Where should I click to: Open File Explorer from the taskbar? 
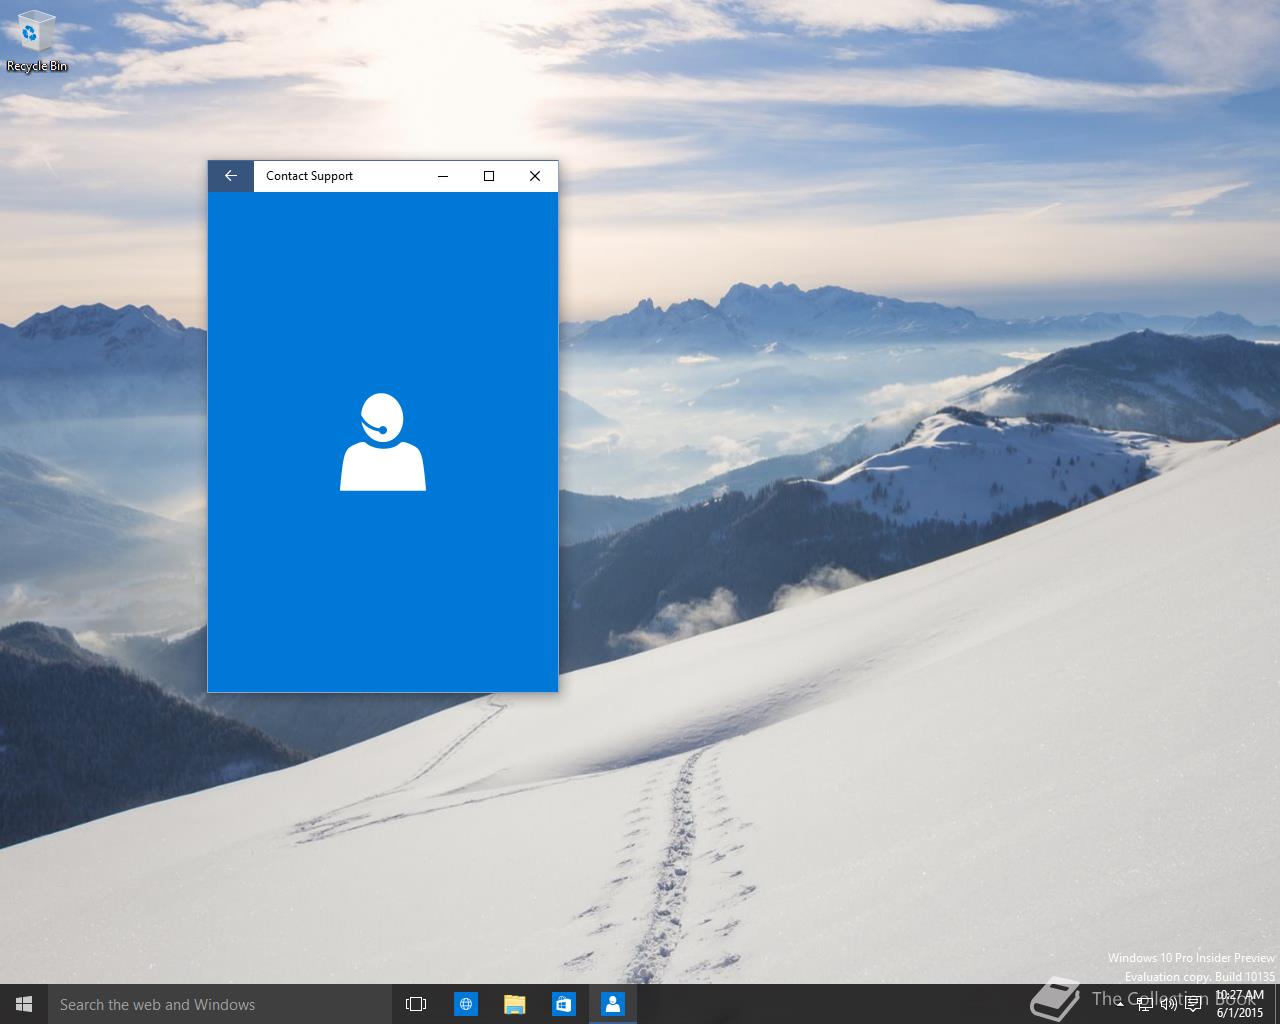point(515,1004)
